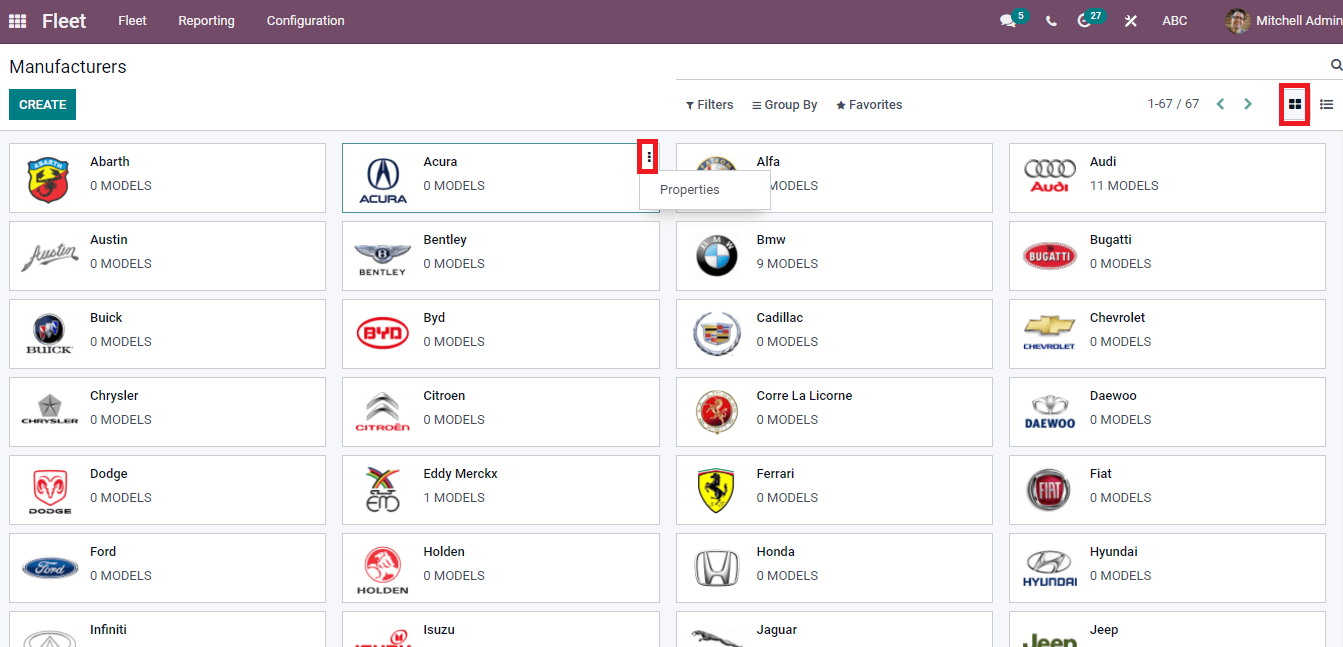Click the Holden lion logo
Image resolution: width=1343 pixels, height=647 pixels.
[383, 570]
